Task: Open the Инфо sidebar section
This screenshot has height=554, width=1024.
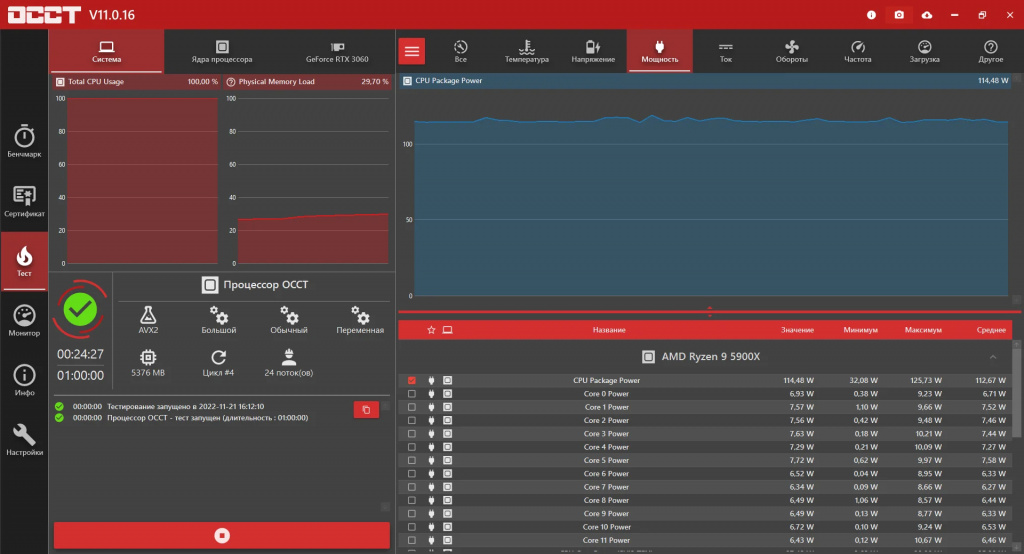Action: [x=24, y=380]
